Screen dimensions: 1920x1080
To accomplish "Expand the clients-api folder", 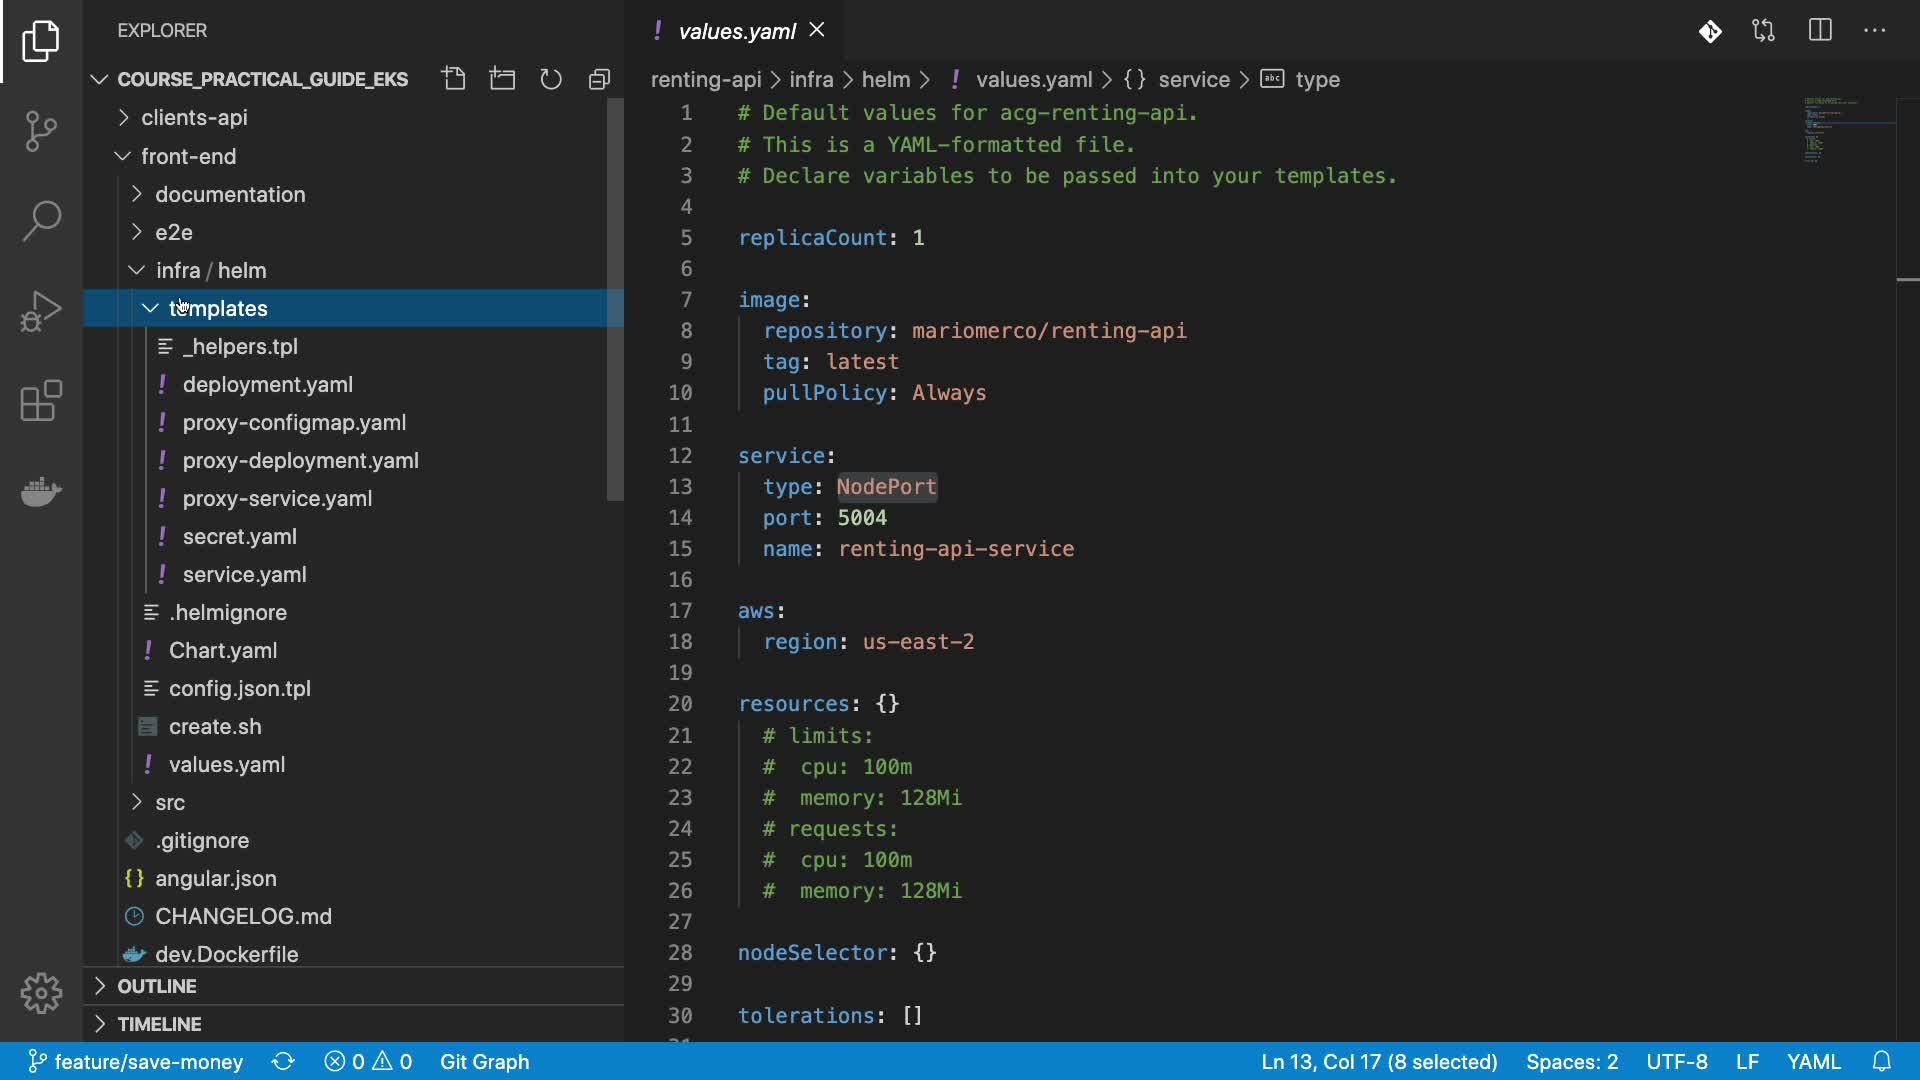I will (x=194, y=118).
